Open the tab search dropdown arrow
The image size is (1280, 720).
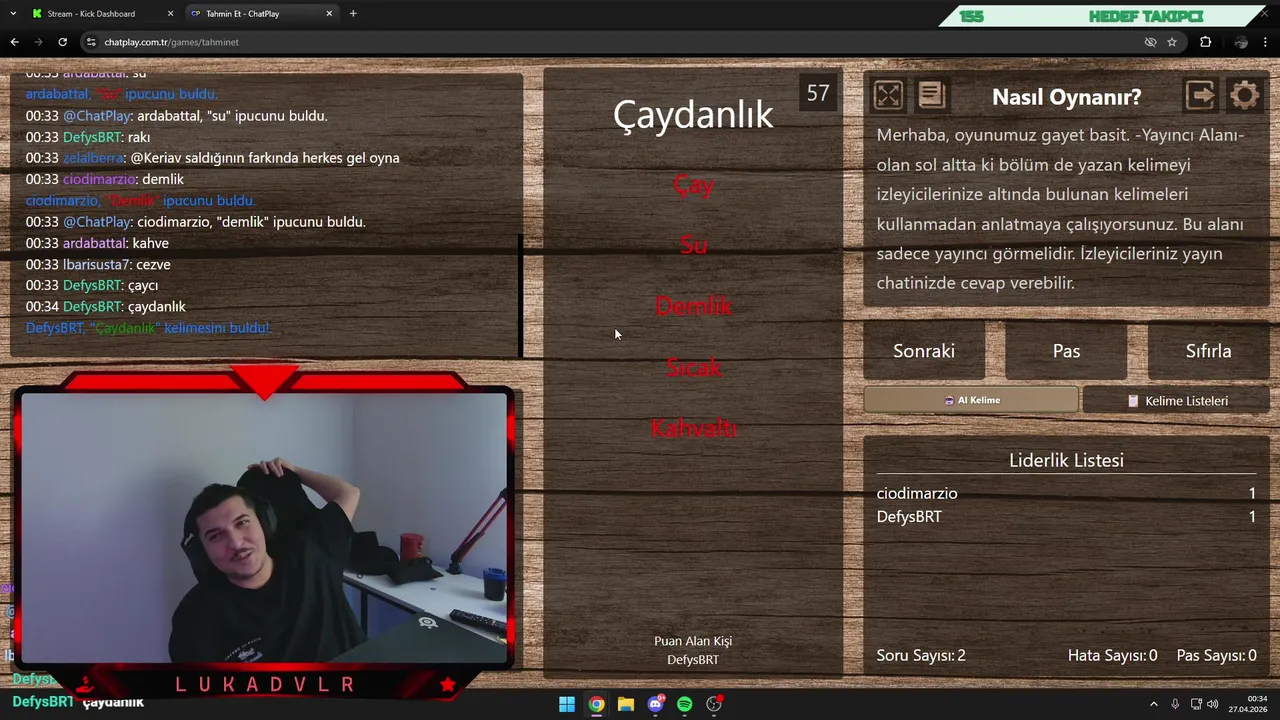coord(12,13)
